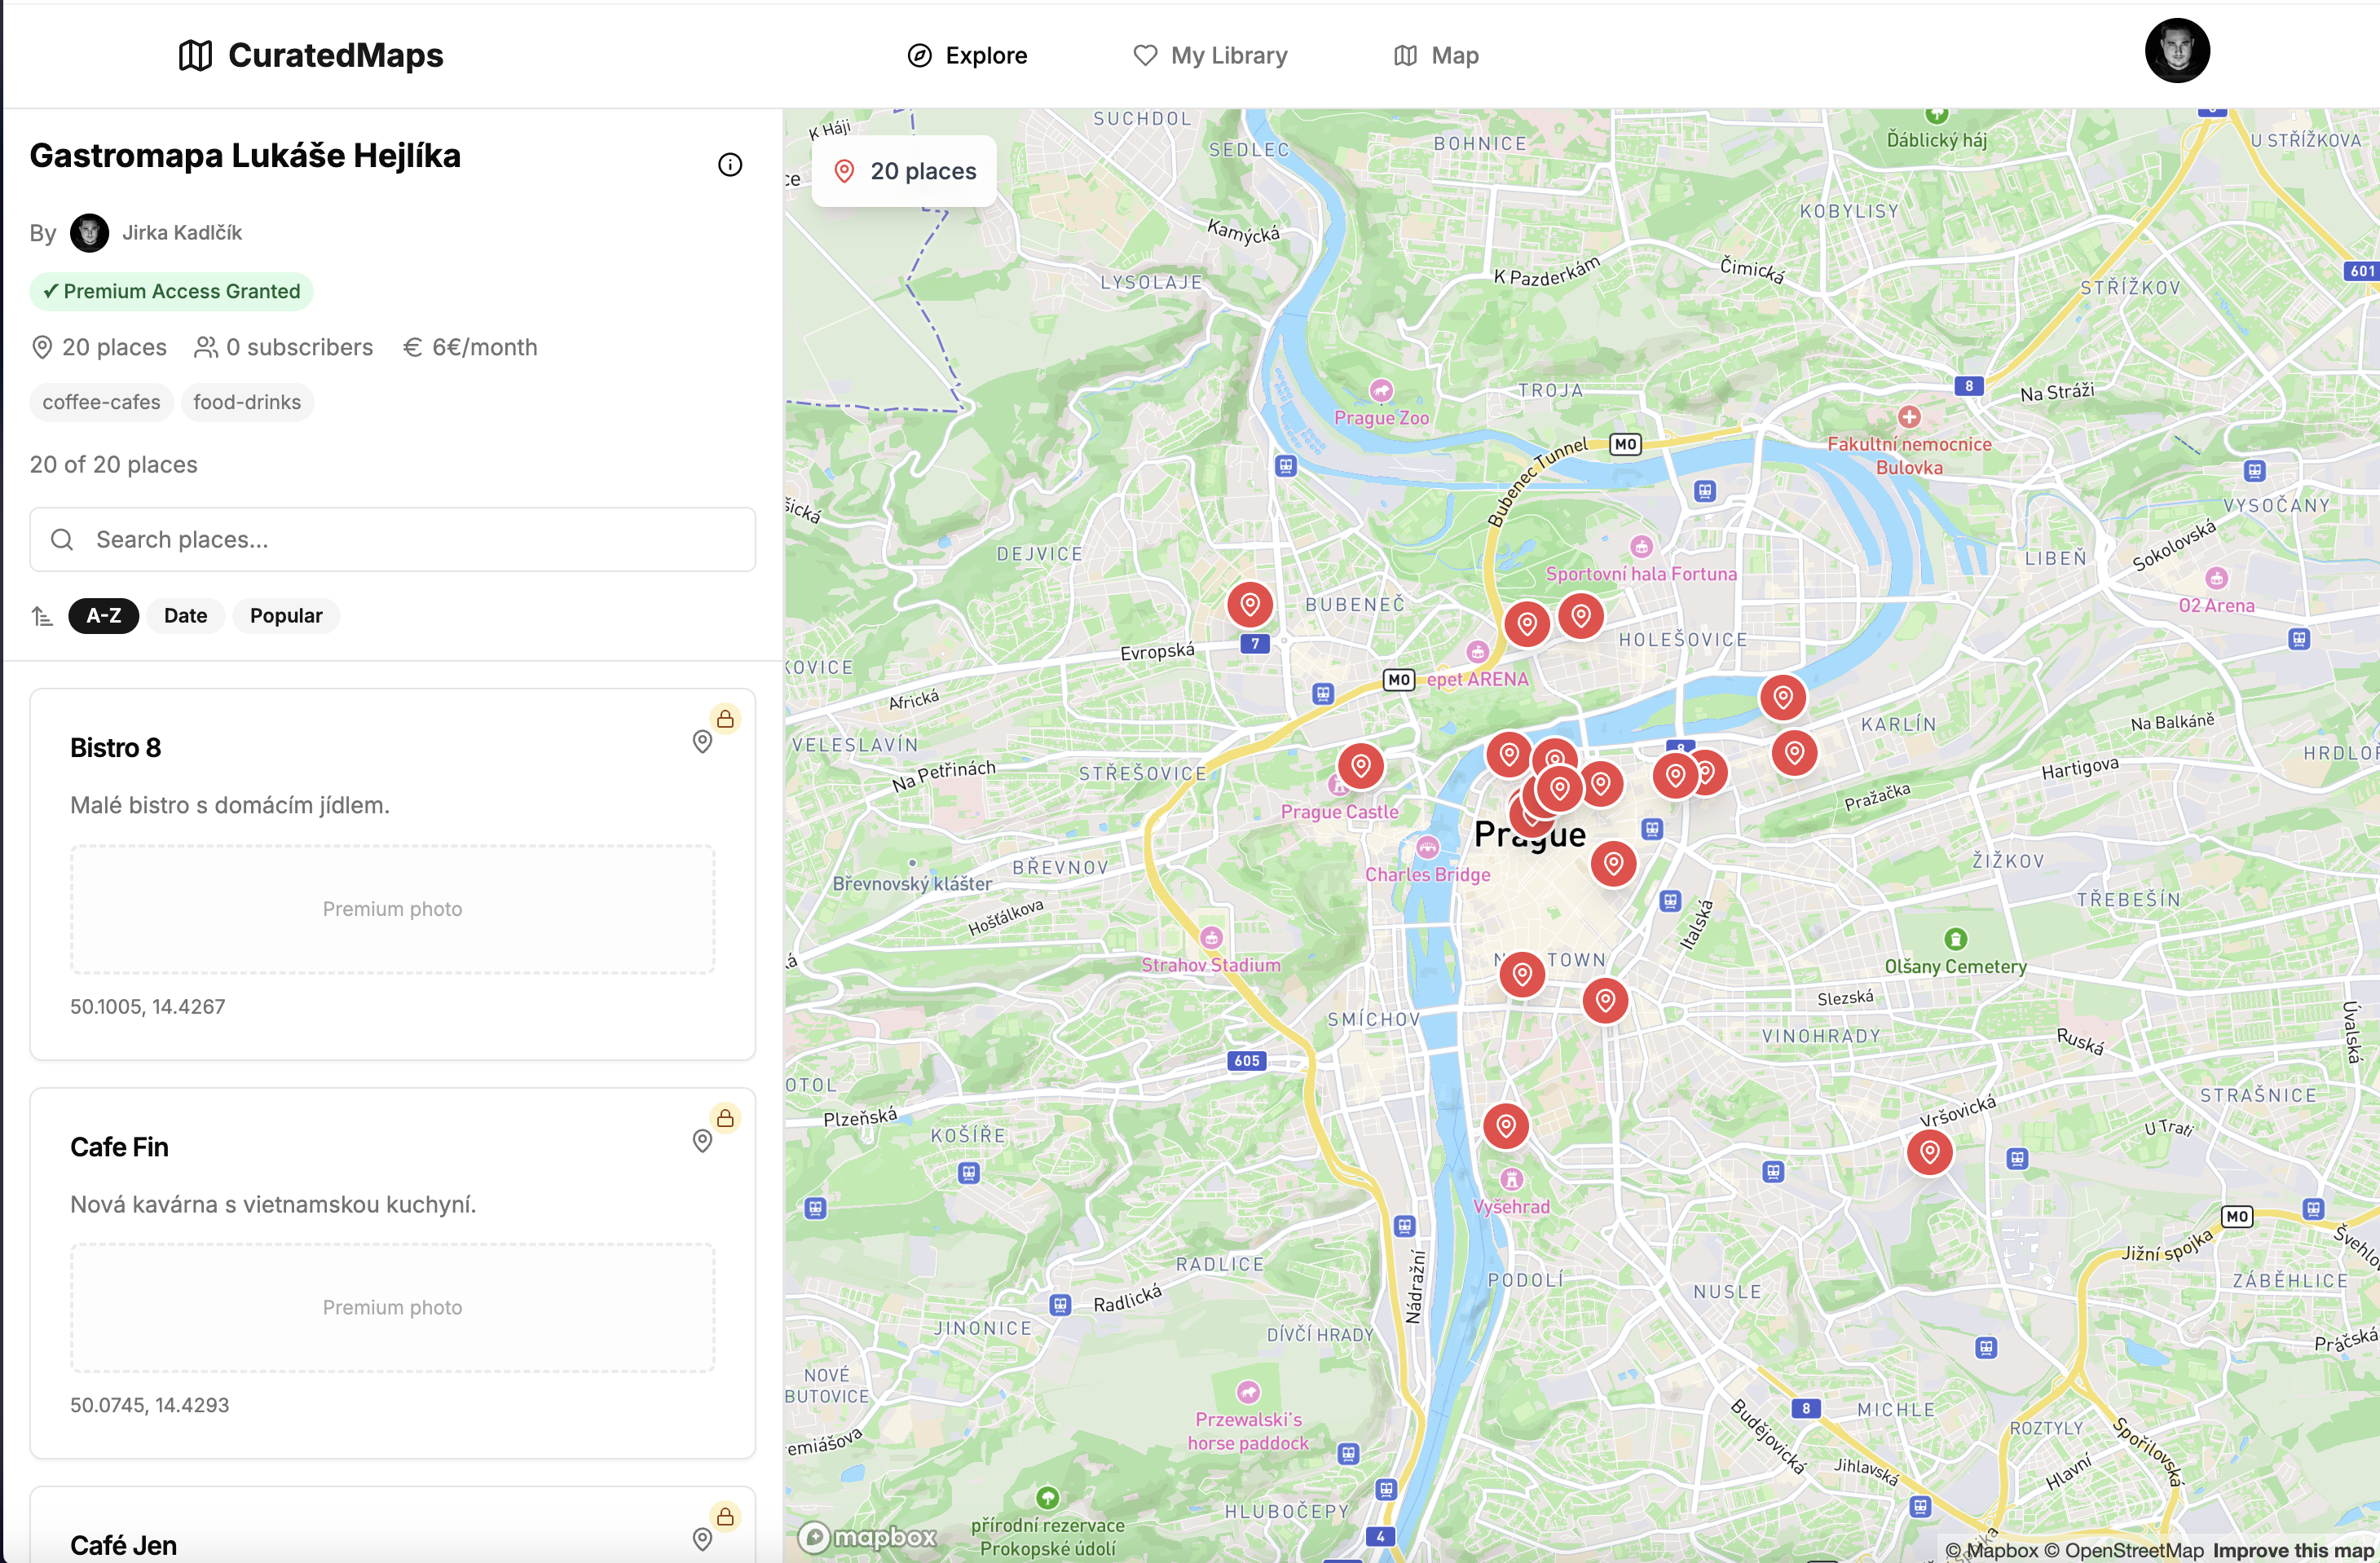
Task: Click the O2 Arena icon on the map
Action: point(2217,578)
